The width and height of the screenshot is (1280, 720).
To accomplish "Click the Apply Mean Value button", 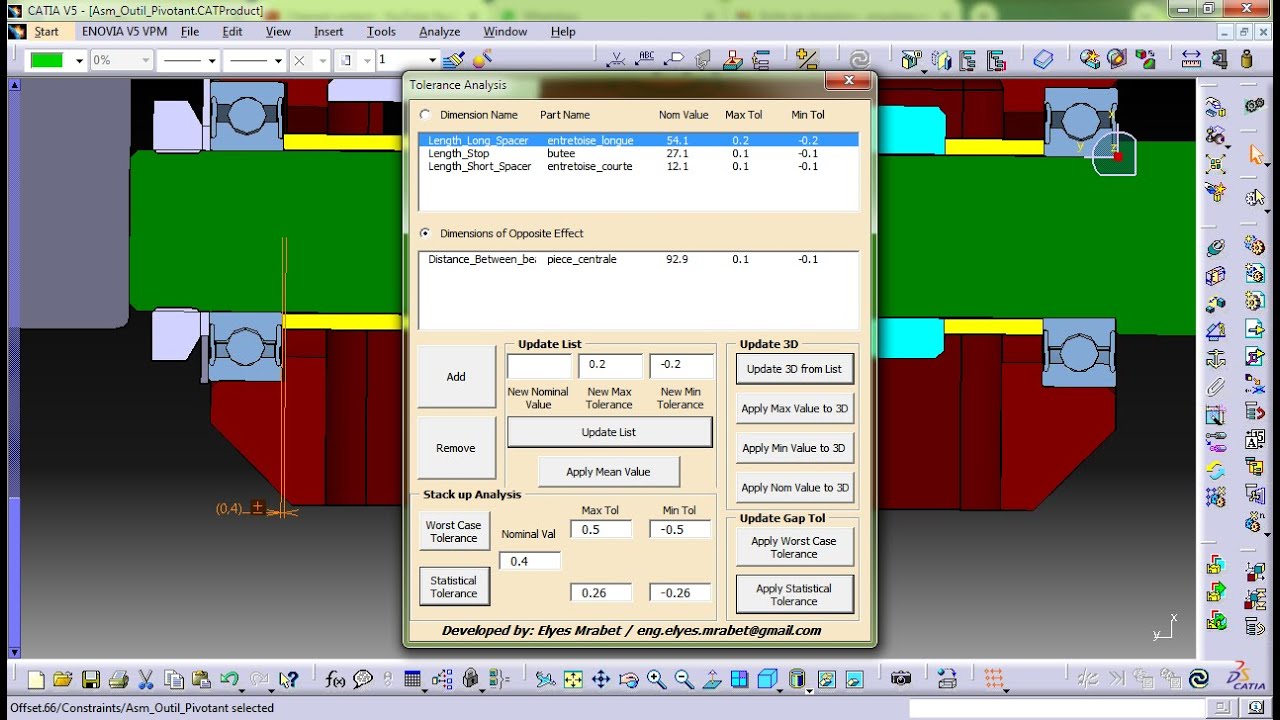I will 608,472.
